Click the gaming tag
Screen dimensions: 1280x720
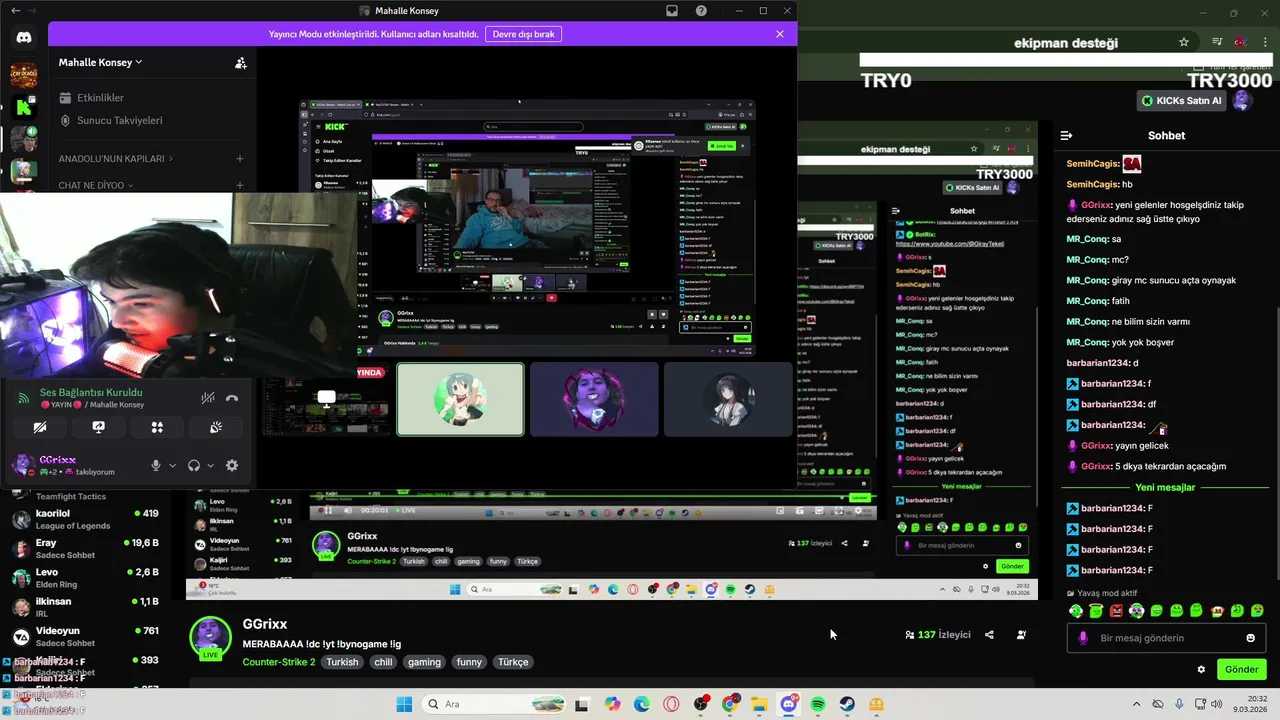[x=424, y=662]
